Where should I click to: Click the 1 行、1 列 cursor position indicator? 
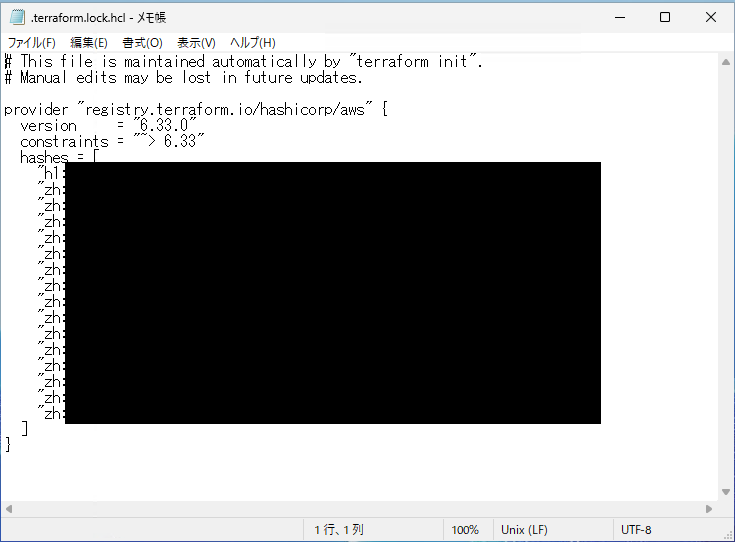coord(340,530)
